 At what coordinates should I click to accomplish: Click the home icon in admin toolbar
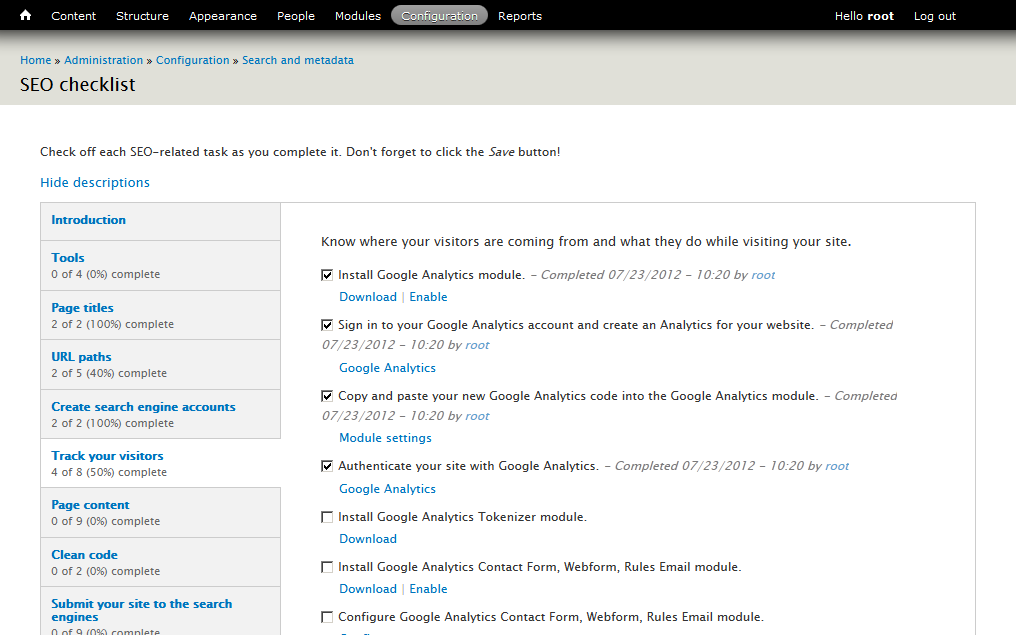26,16
